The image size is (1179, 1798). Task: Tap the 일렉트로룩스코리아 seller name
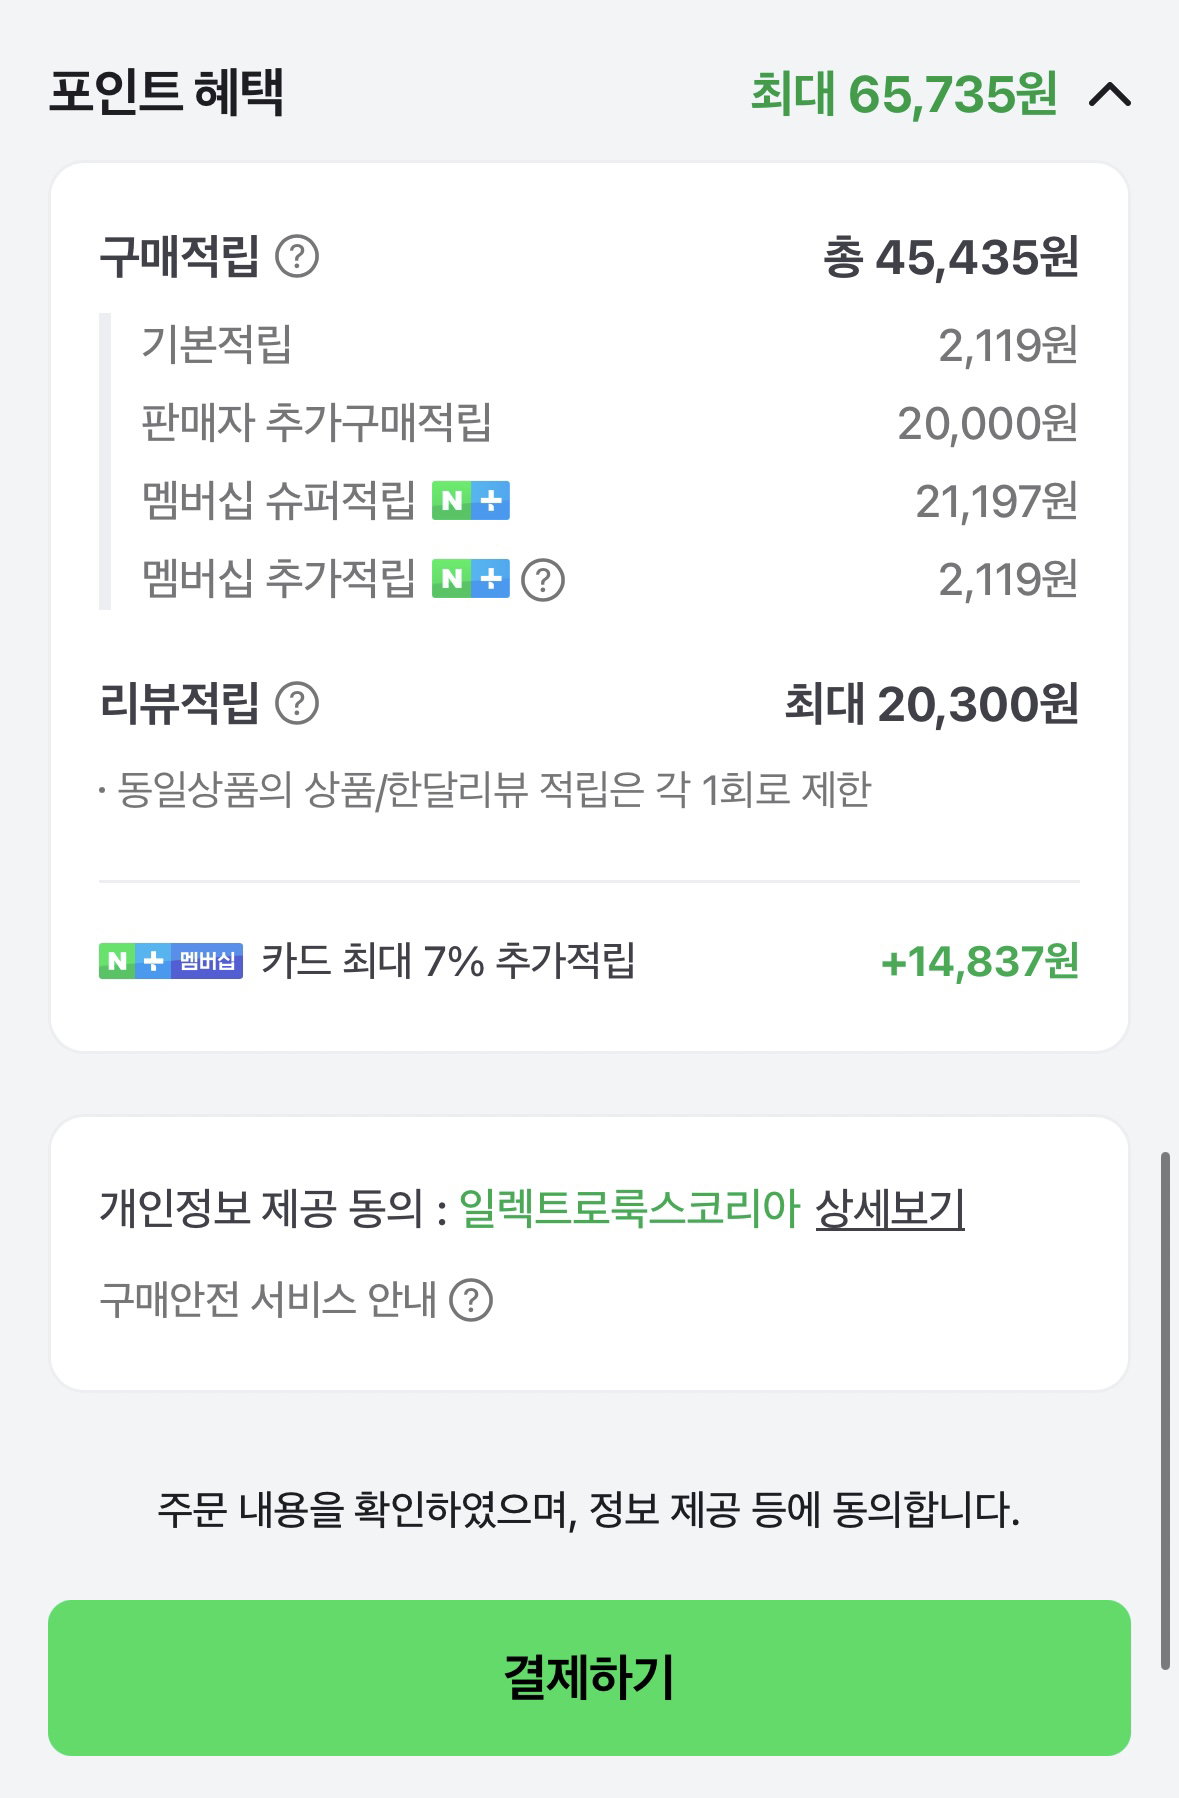click(629, 1208)
